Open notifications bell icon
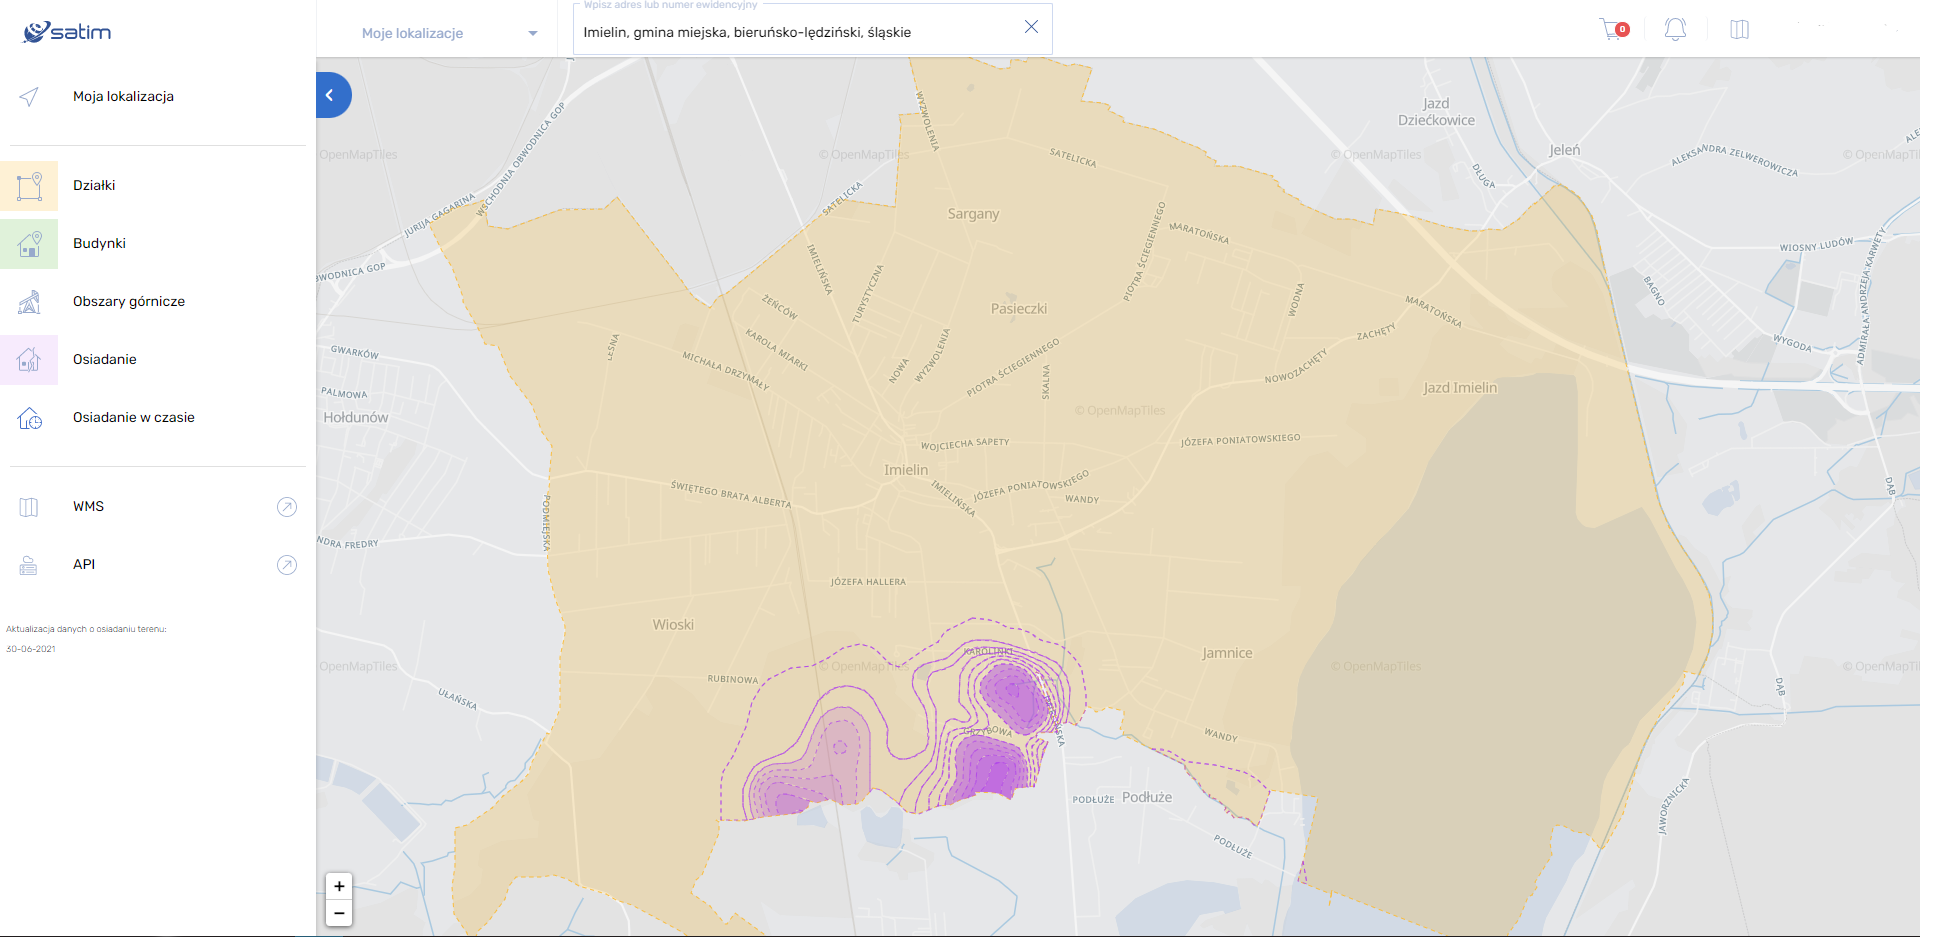This screenshot has width=1941, height=937. tap(1675, 29)
